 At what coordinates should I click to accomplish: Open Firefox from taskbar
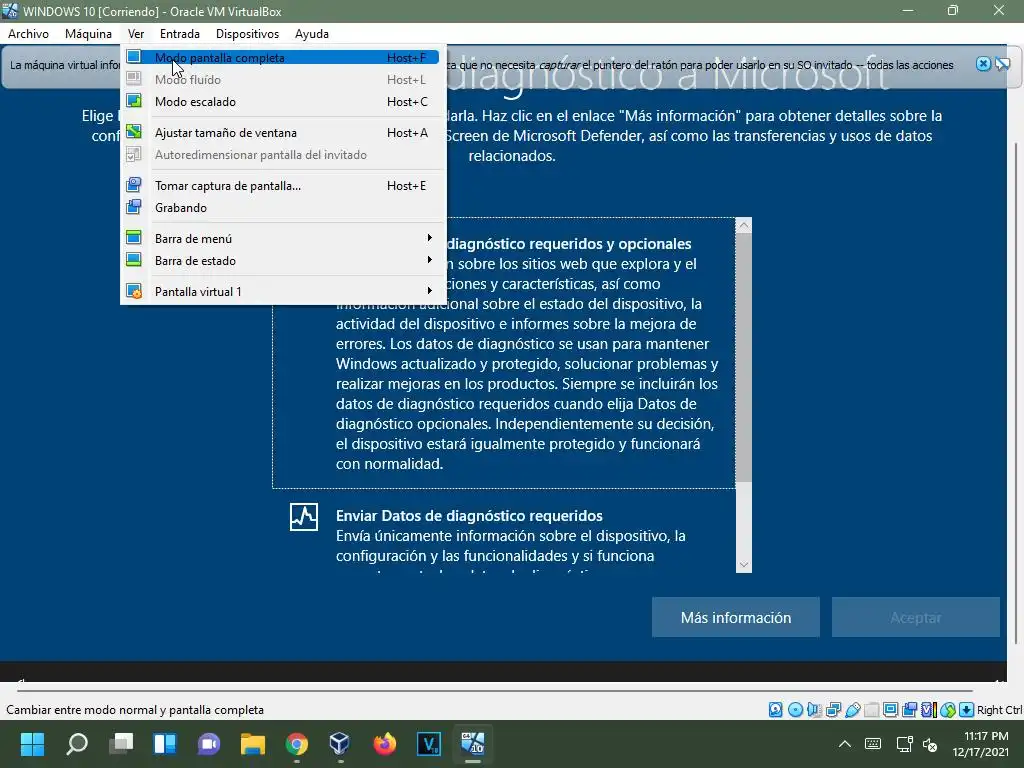pyautogui.click(x=385, y=744)
